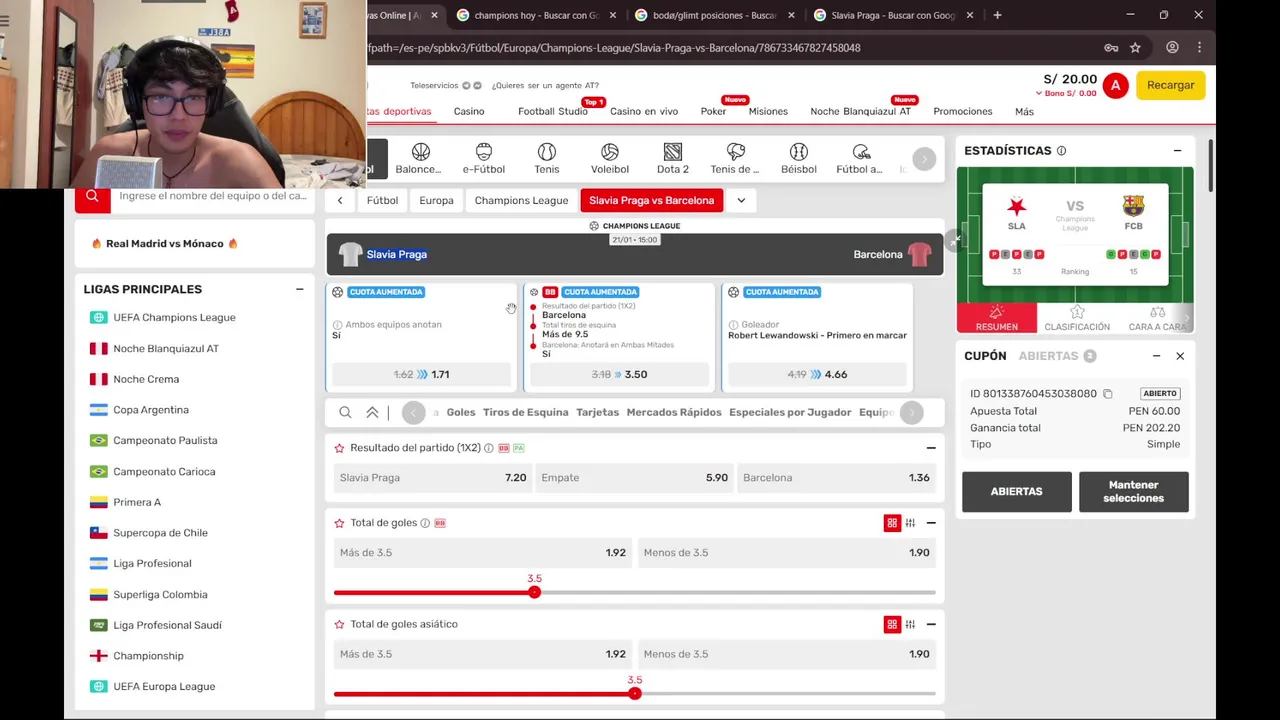This screenshot has height=720, width=1280.
Task: Click the collapse-all double chevron icon
Action: 372,412
